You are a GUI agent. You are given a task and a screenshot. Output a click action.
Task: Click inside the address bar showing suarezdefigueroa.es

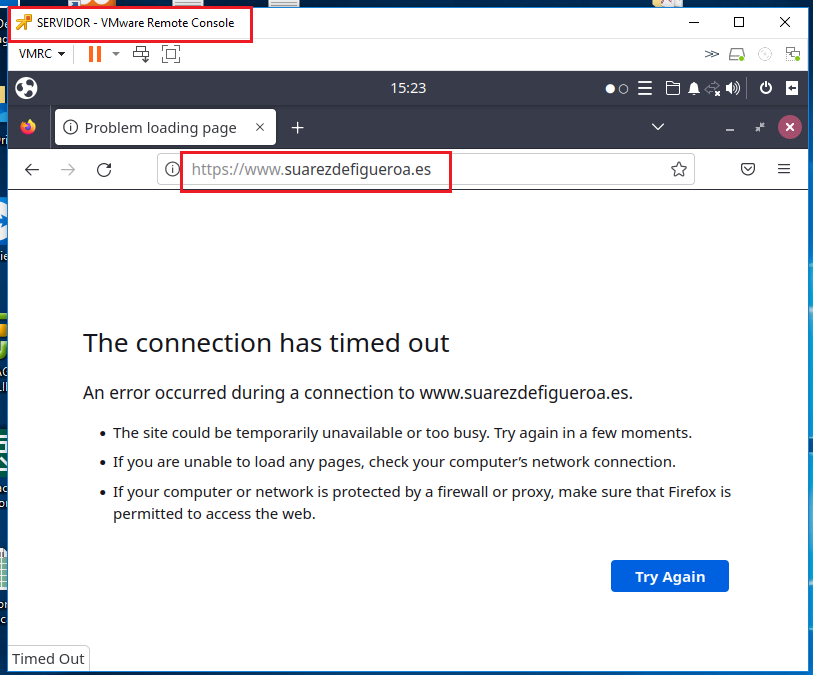point(315,169)
